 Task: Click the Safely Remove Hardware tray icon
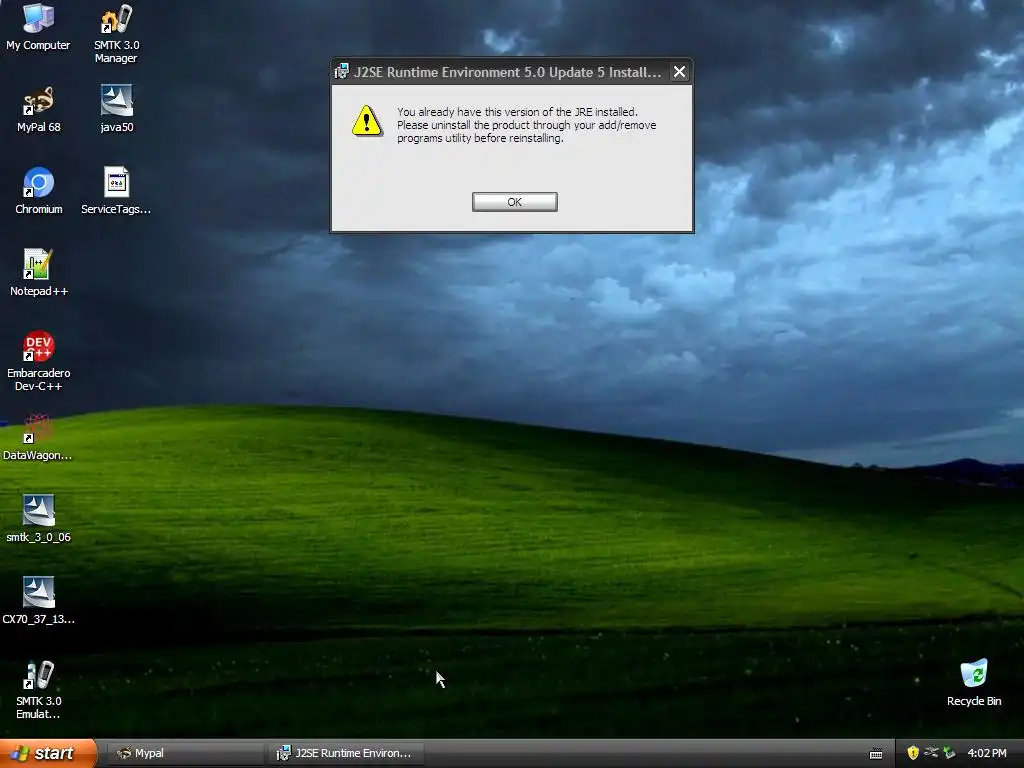coord(949,753)
